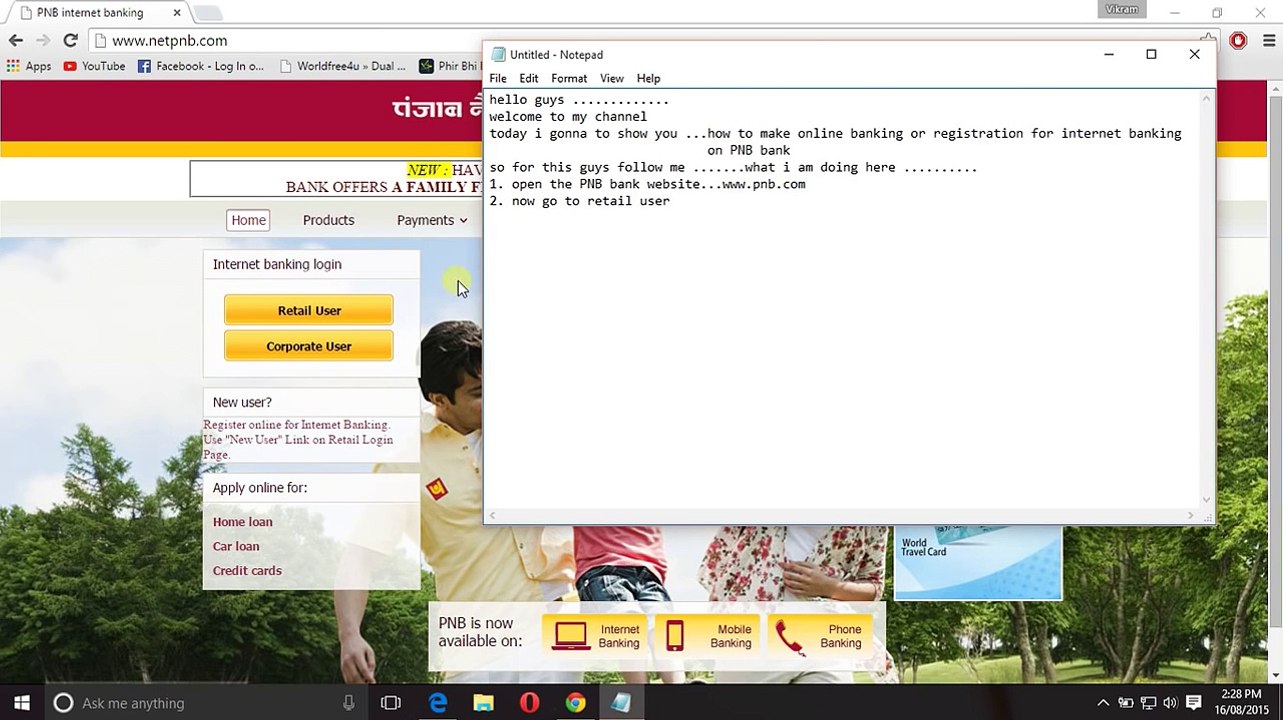Close the PNB internet banking tab

click(177, 13)
